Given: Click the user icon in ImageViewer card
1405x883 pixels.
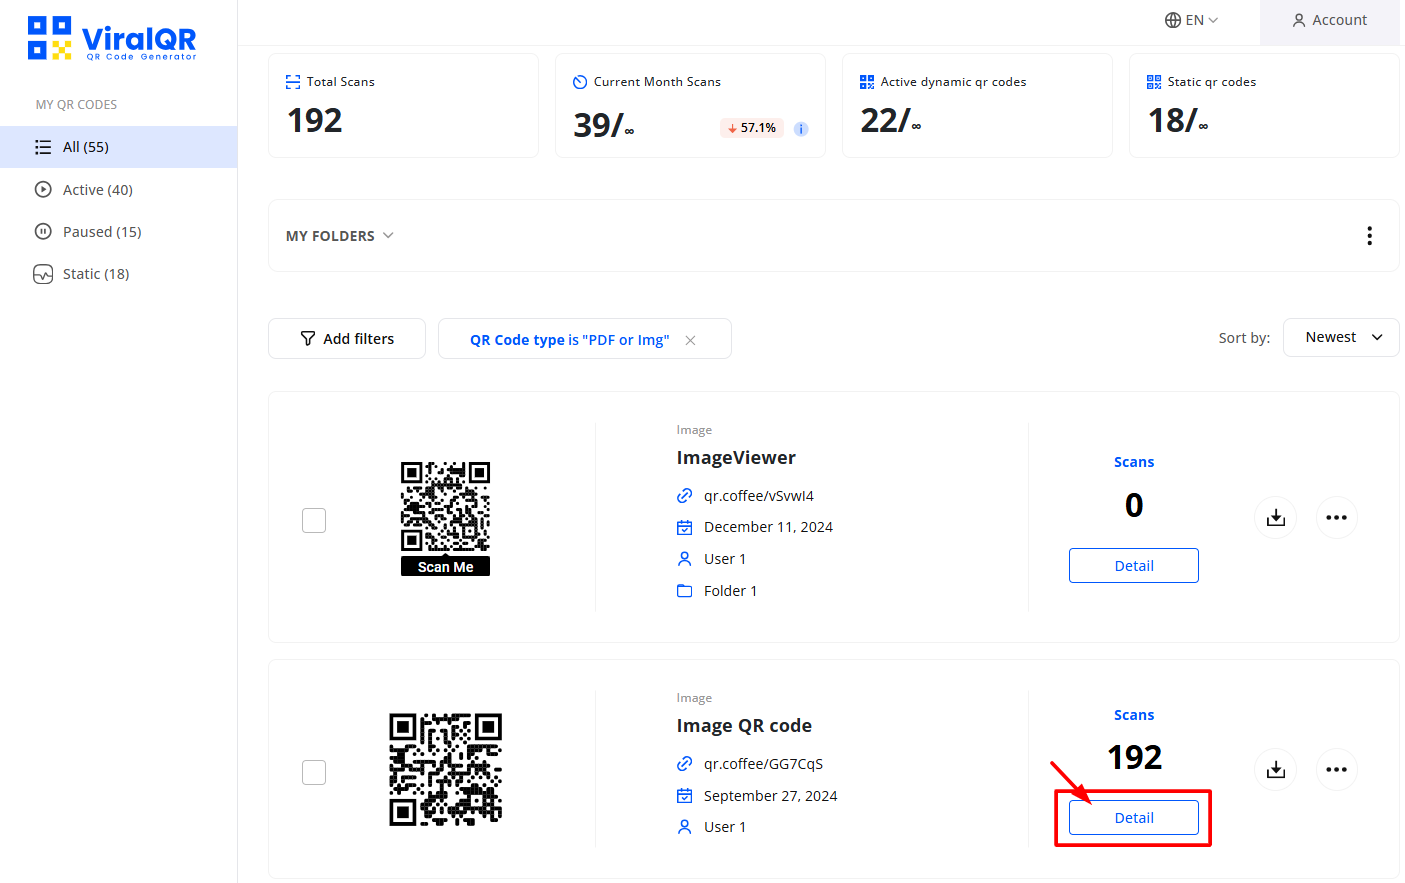Looking at the screenshot, I should (x=684, y=559).
